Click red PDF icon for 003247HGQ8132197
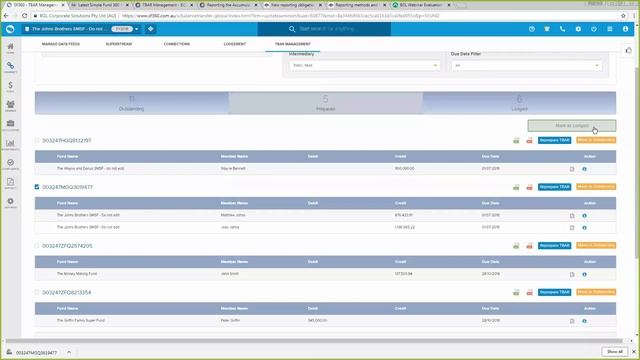 click(x=529, y=140)
